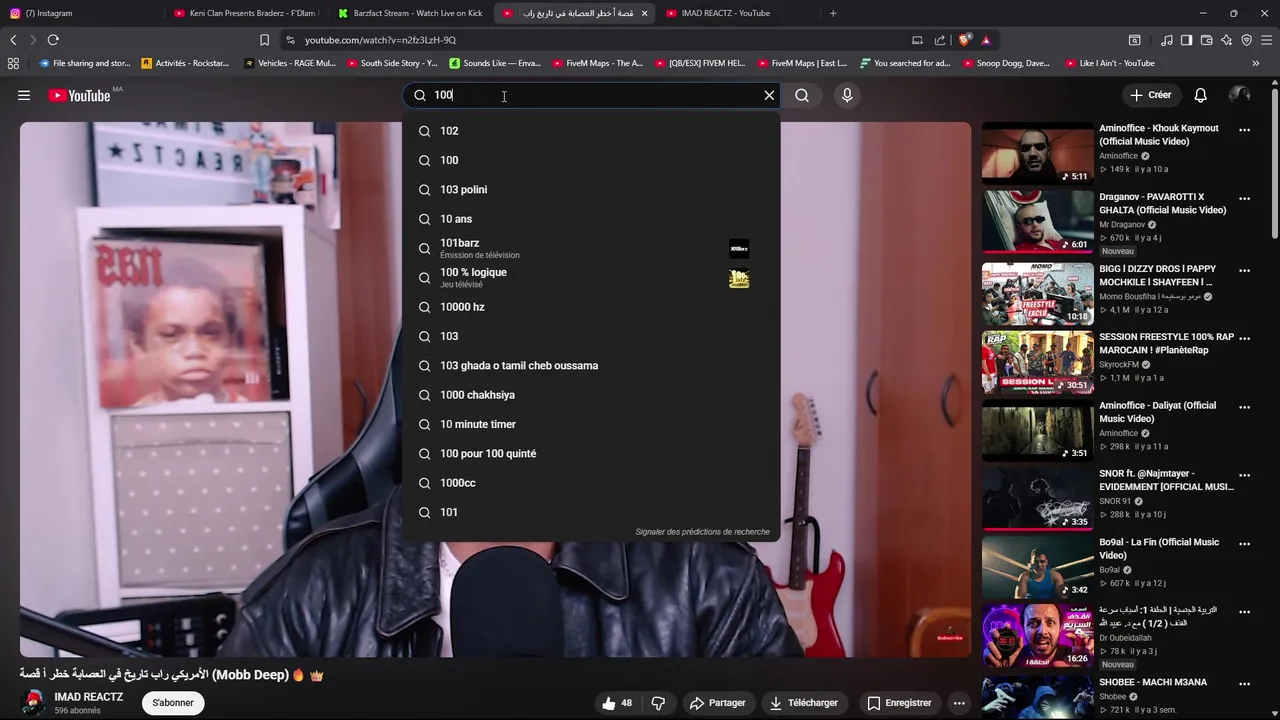Choose "10 minute timer" suggestion

tap(591, 424)
